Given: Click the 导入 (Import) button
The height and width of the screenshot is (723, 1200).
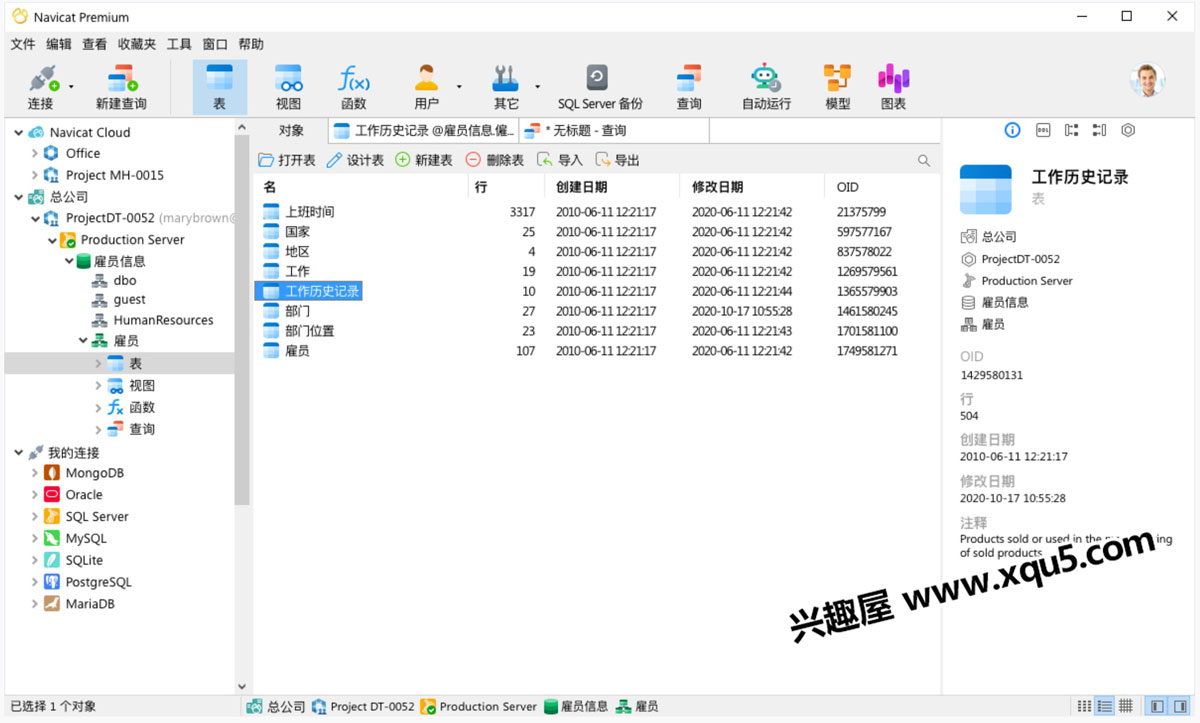Looking at the screenshot, I should 560,160.
